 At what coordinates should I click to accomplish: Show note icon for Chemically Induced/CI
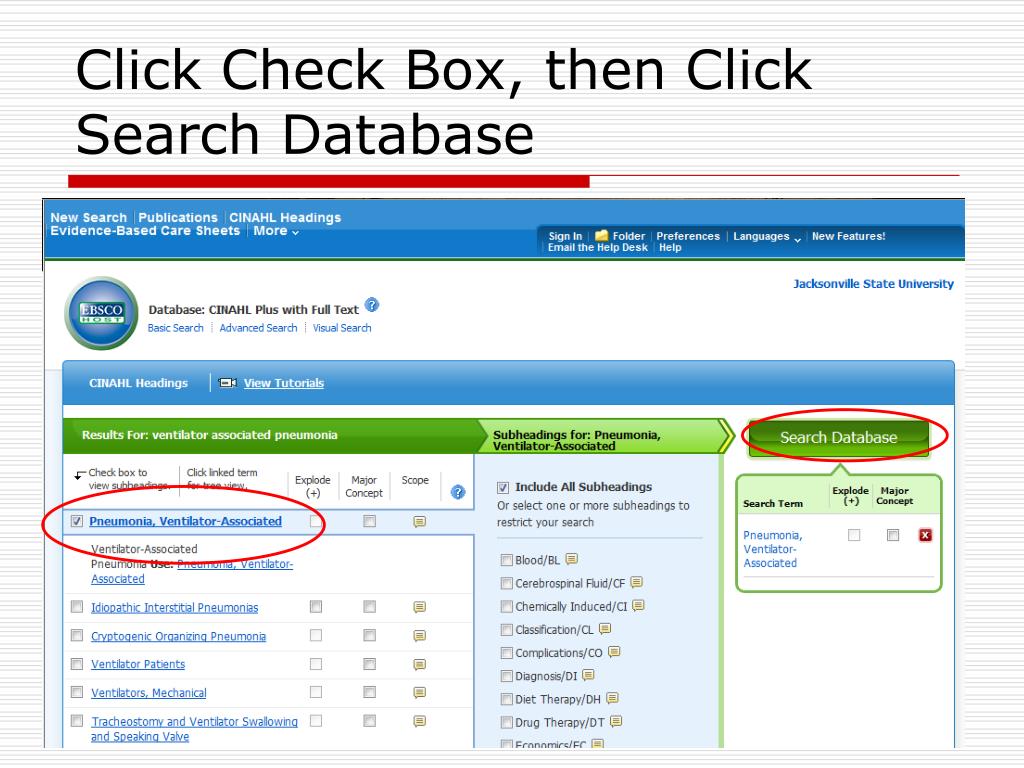click(639, 606)
